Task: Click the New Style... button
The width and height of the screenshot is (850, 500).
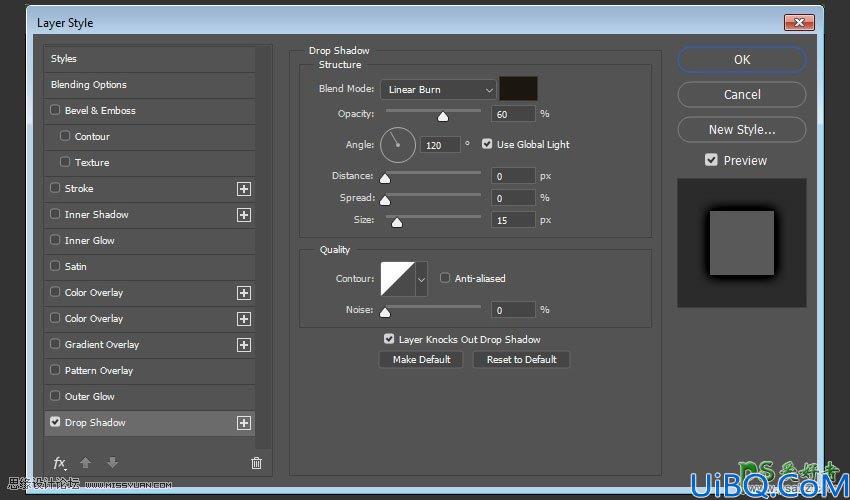Action: click(x=742, y=130)
